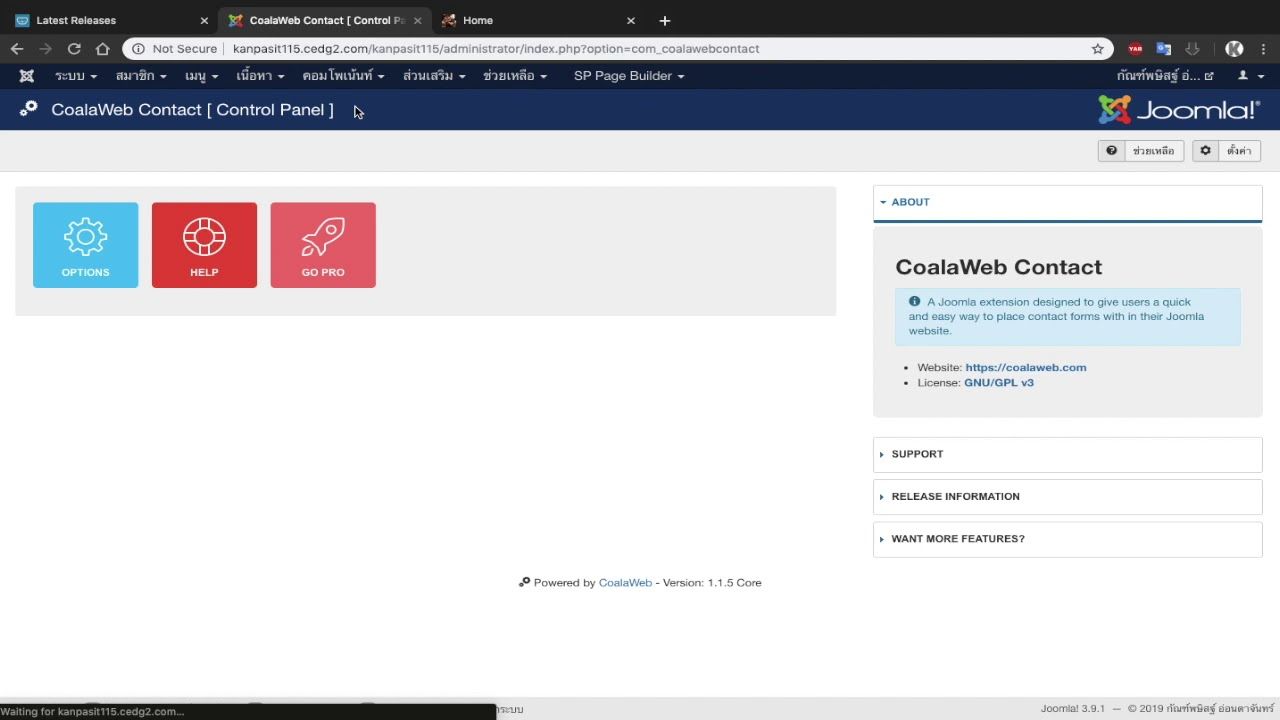Click the Google Translate extension icon
The height and width of the screenshot is (720, 1280).
pyautogui.click(x=1163, y=48)
